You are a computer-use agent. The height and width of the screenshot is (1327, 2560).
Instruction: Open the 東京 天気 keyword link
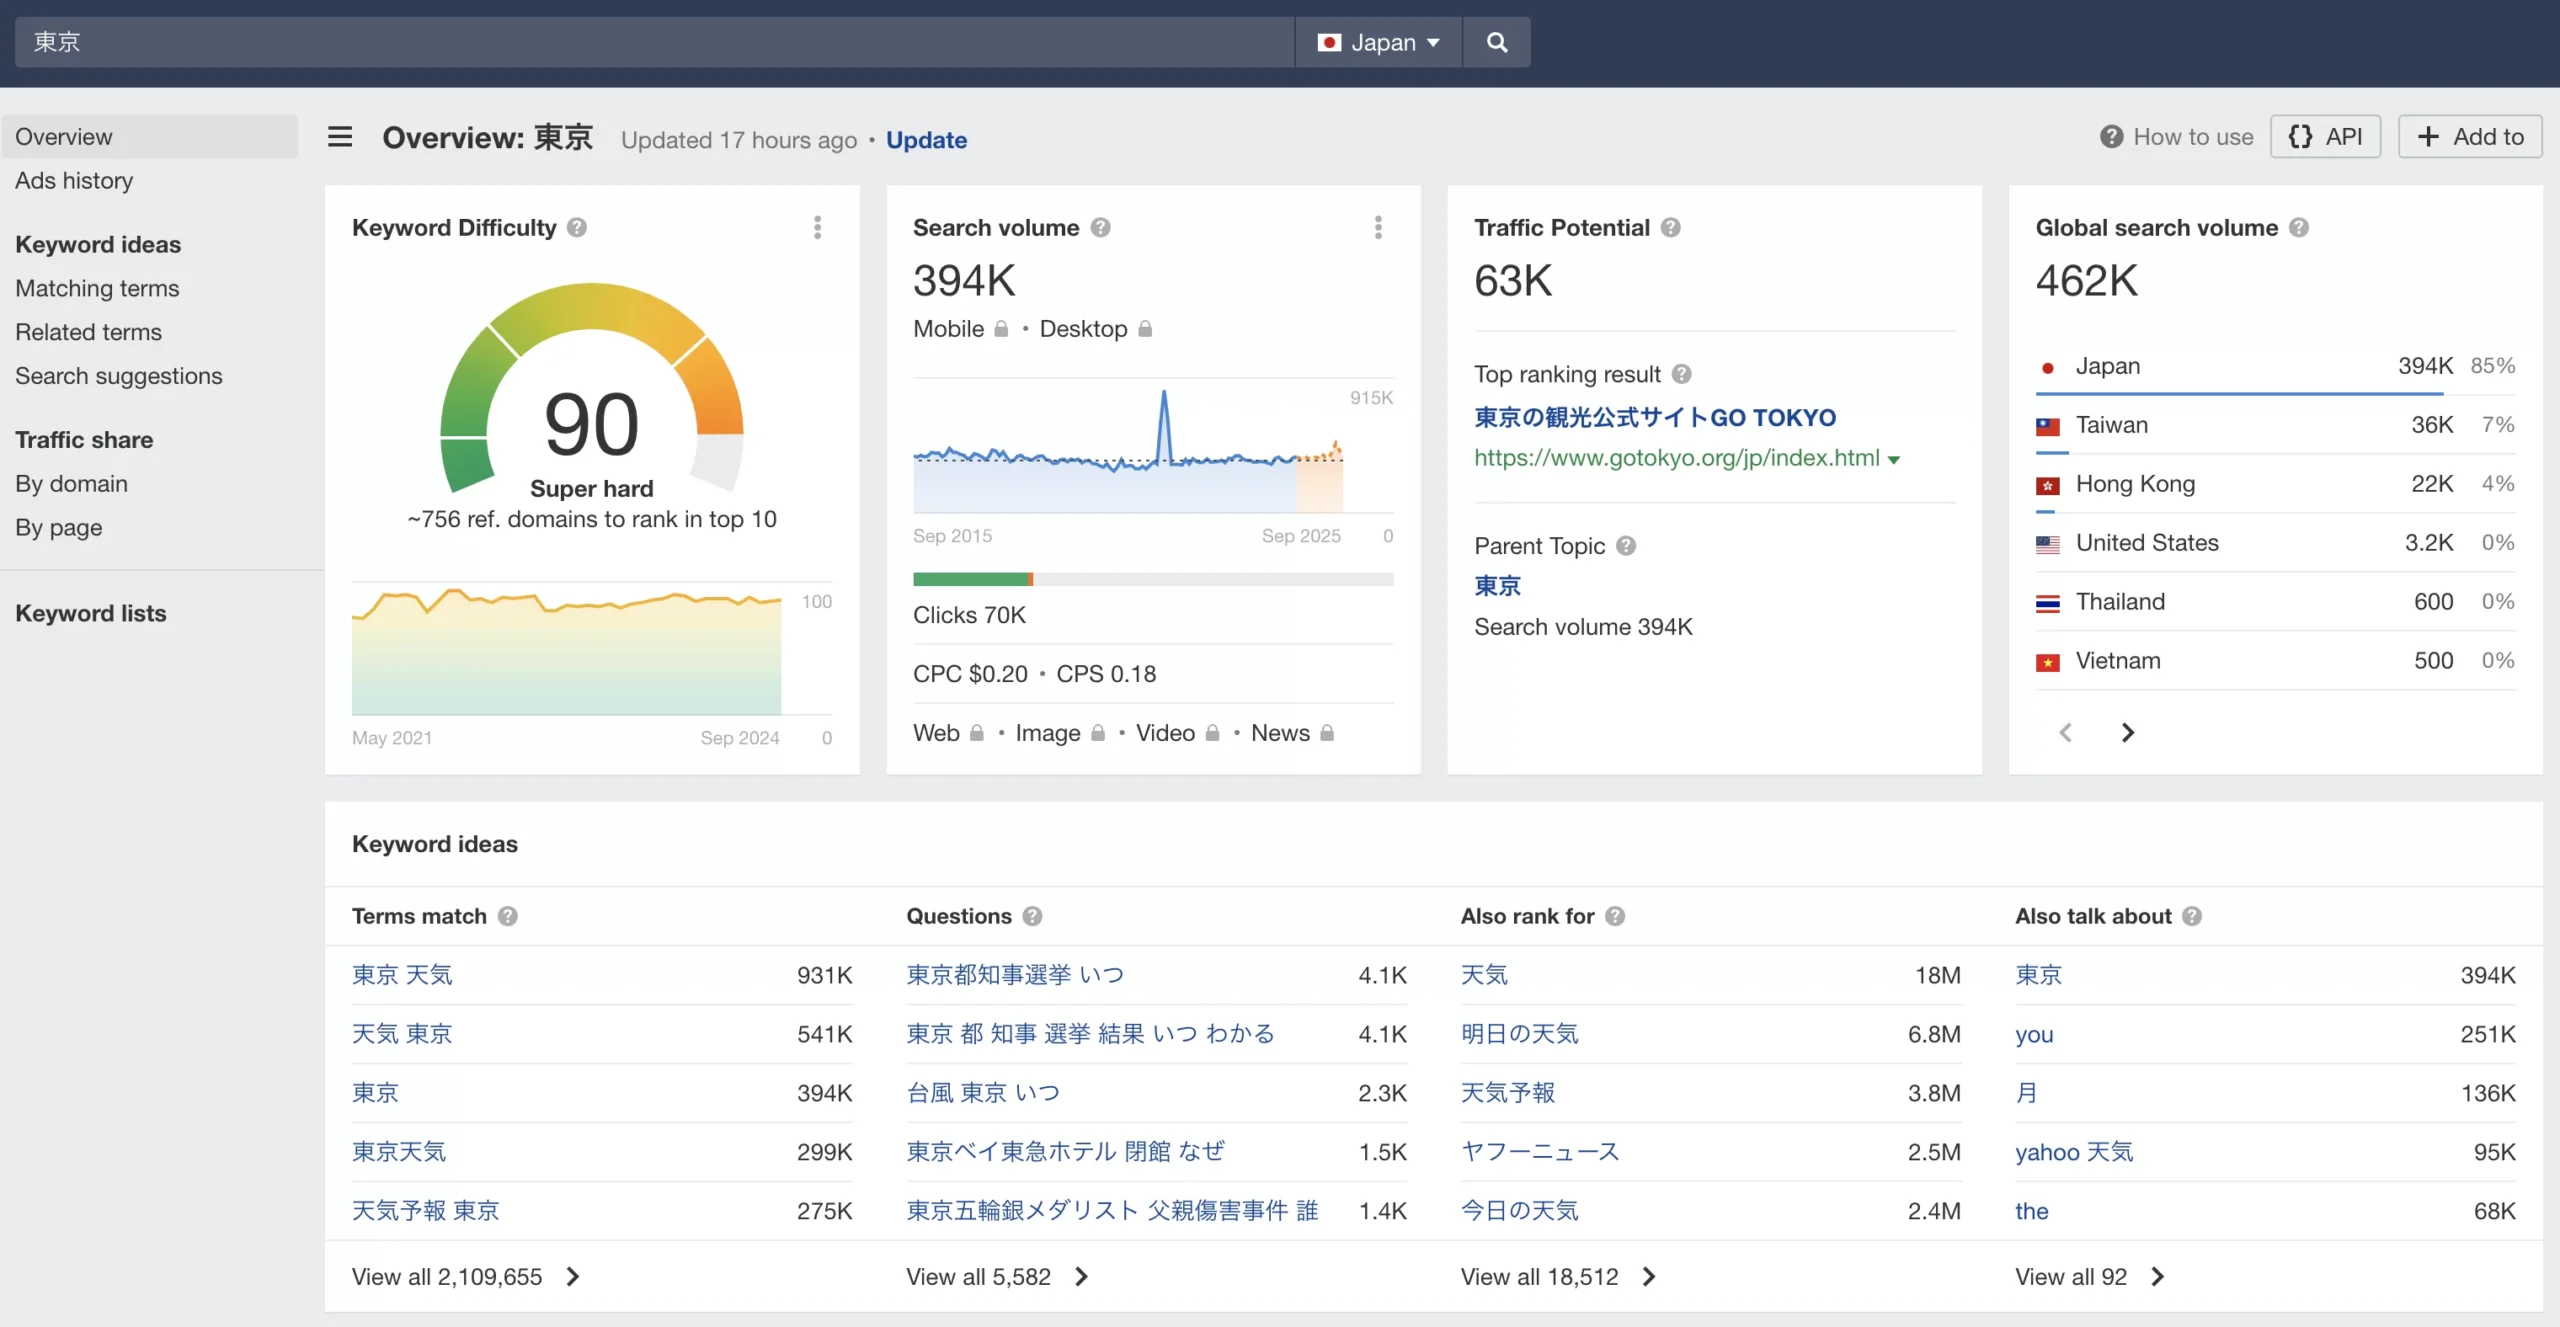402,976
